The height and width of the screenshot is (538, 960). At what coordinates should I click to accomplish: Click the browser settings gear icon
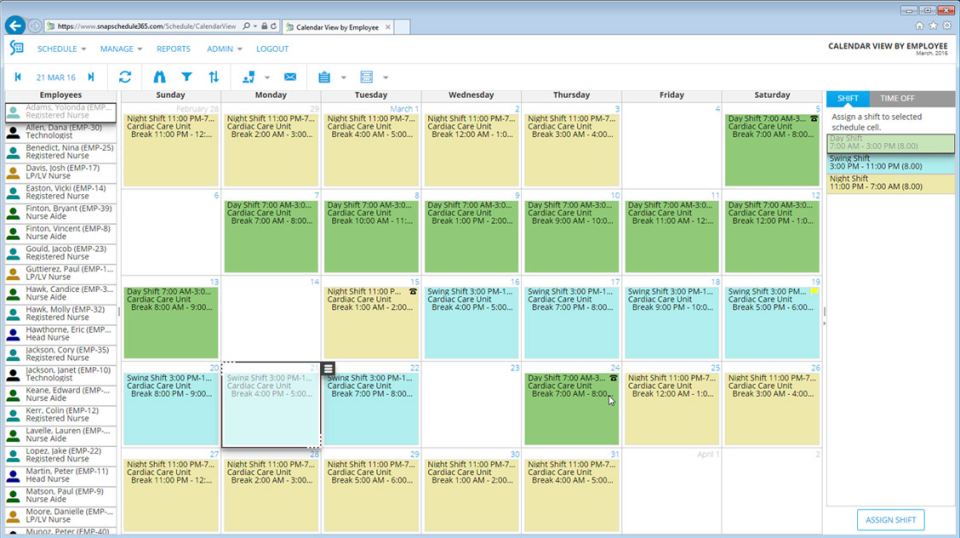click(x=947, y=26)
